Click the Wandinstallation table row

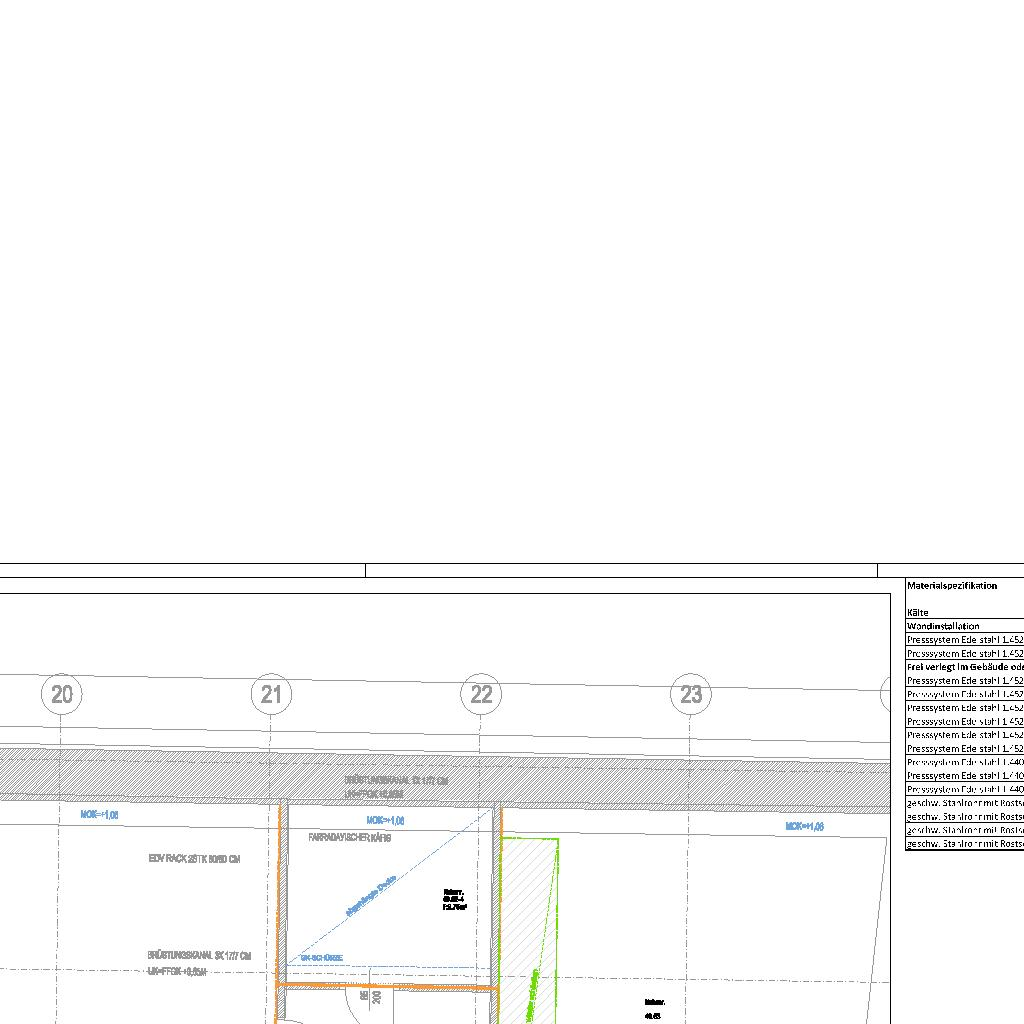(943, 626)
